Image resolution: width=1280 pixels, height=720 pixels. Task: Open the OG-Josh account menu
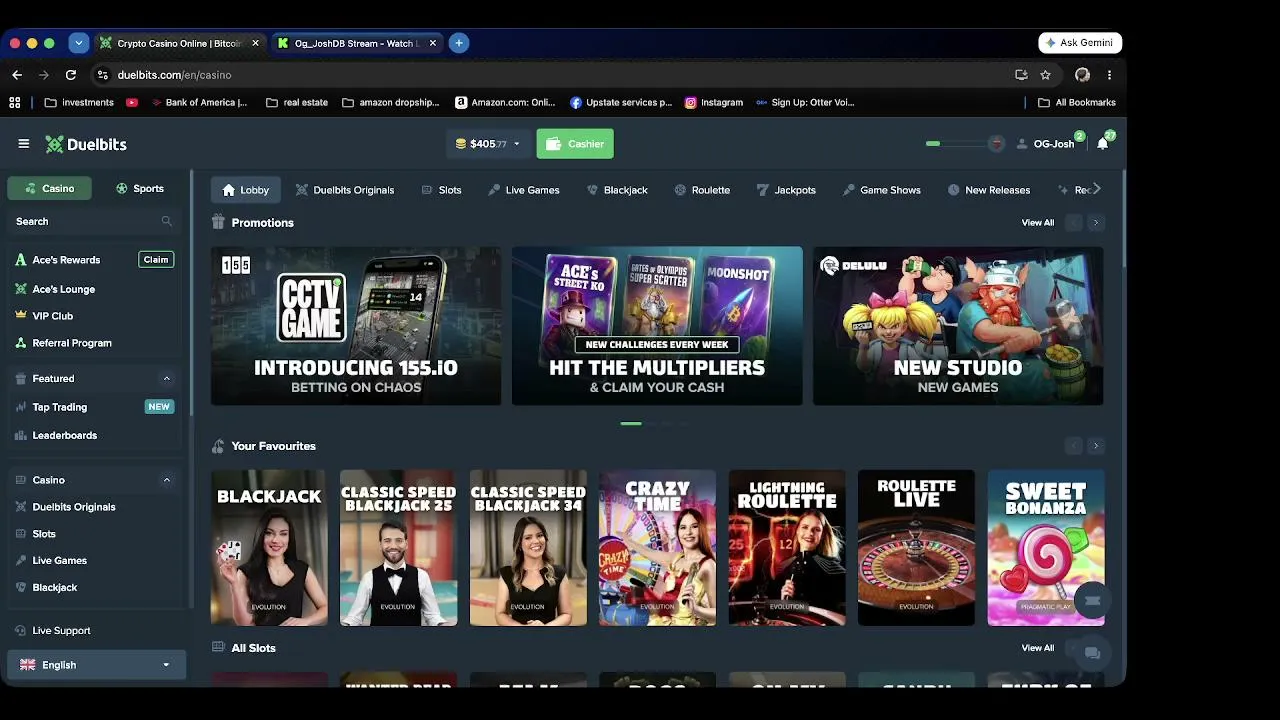click(x=1046, y=144)
